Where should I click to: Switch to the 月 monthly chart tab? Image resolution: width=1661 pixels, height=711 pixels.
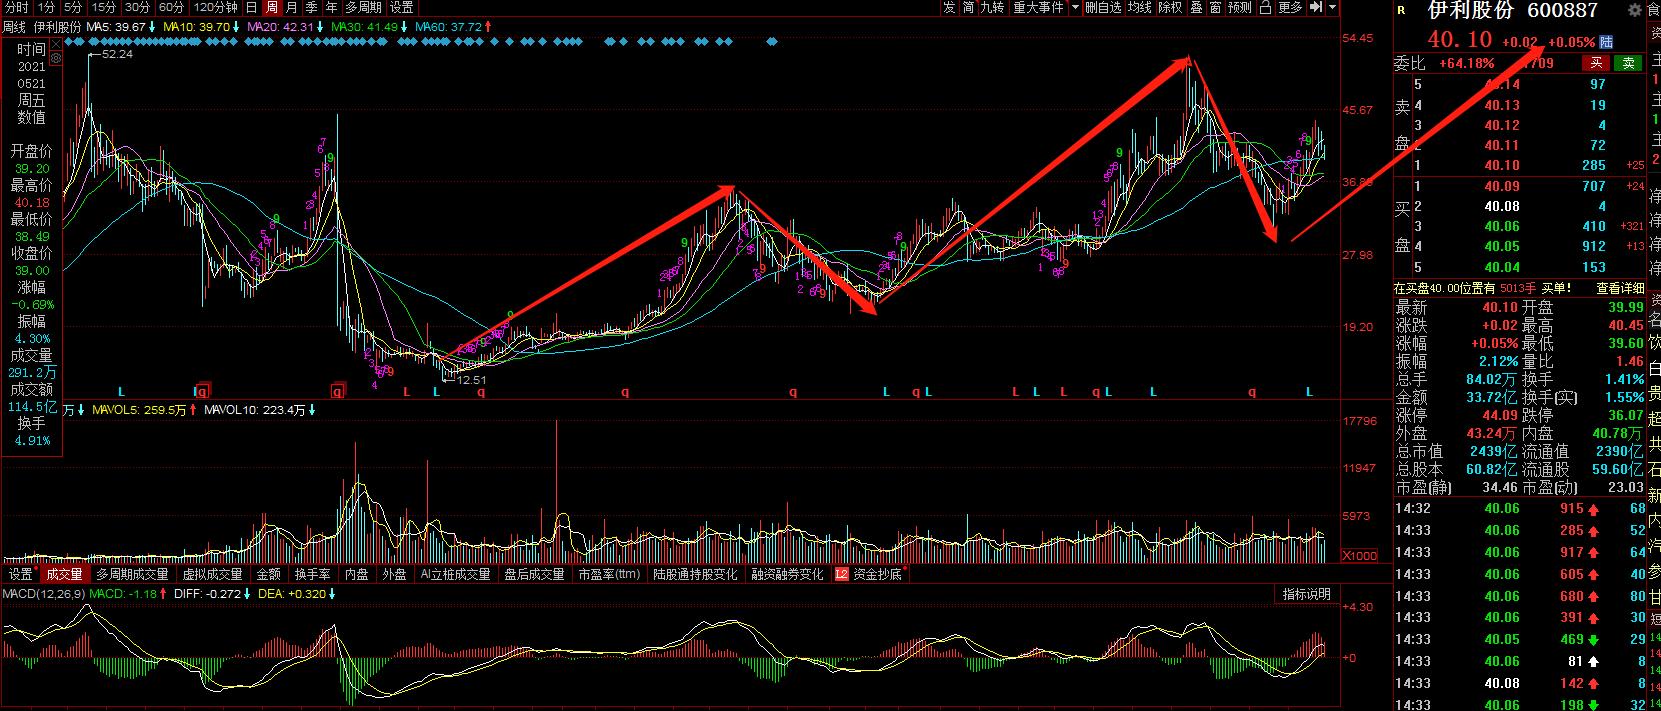[291, 8]
